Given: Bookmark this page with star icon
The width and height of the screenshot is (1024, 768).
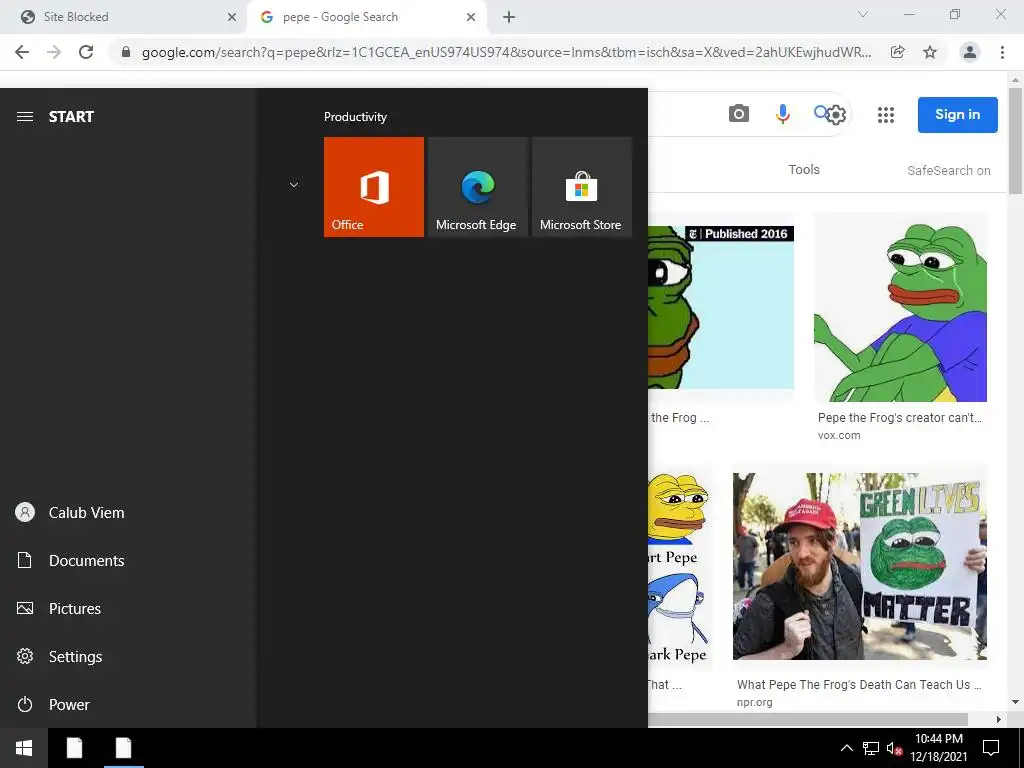Looking at the screenshot, I should coord(930,52).
